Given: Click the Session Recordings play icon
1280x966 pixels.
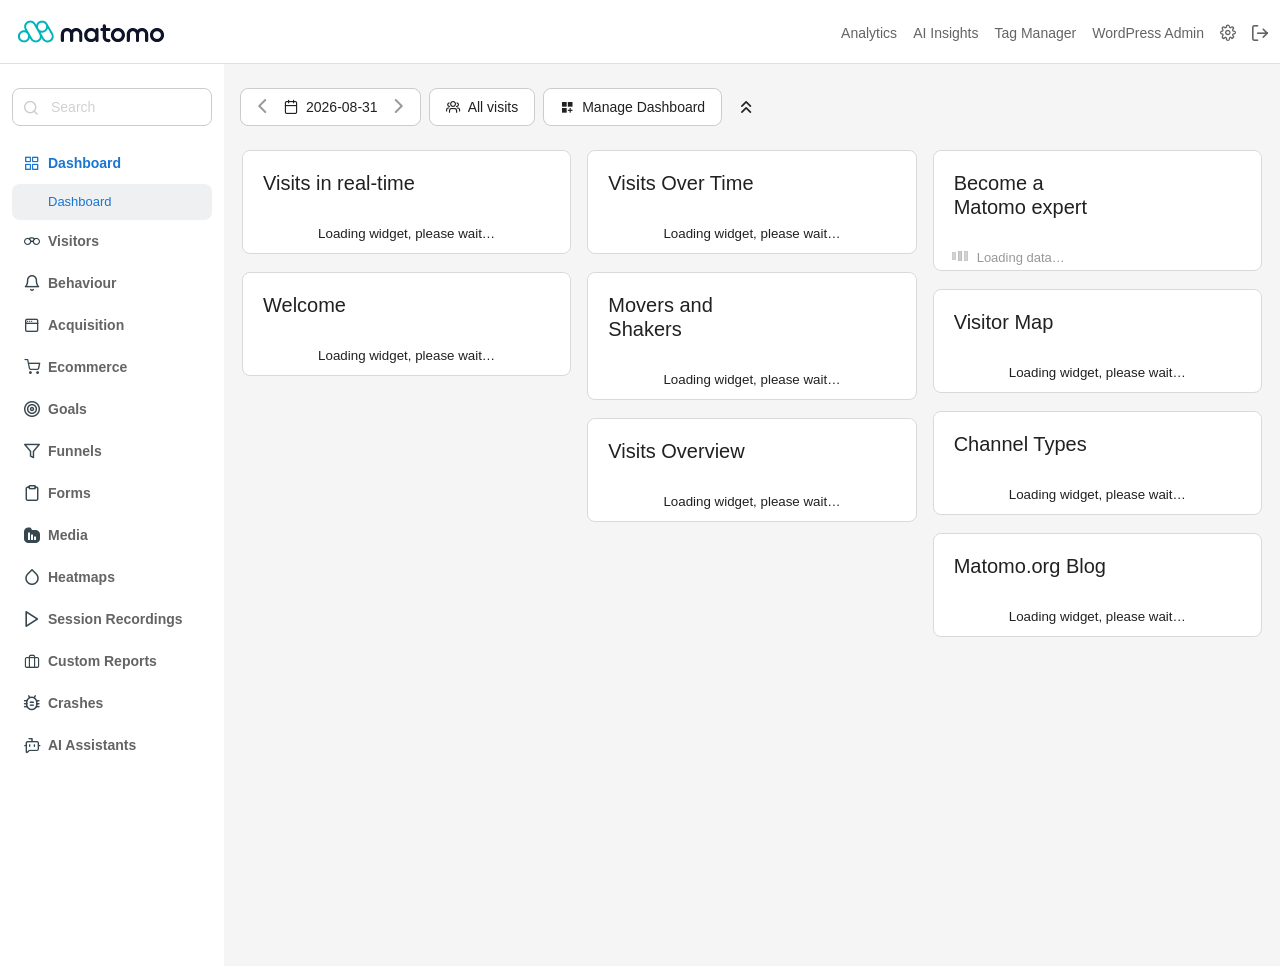Looking at the screenshot, I should (x=32, y=619).
